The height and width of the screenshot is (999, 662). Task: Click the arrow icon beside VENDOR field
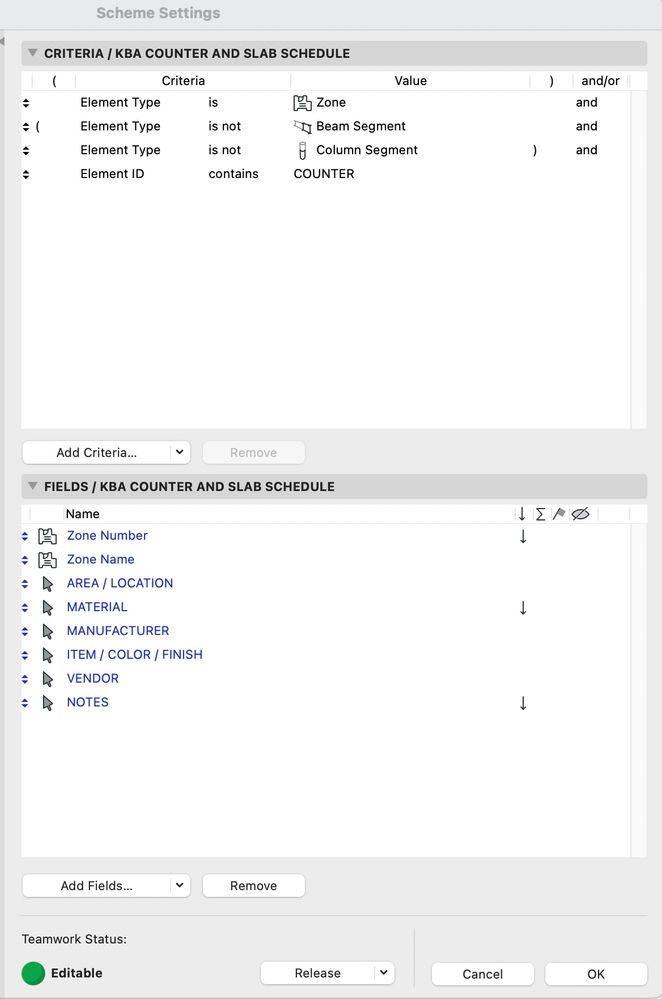click(x=47, y=679)
